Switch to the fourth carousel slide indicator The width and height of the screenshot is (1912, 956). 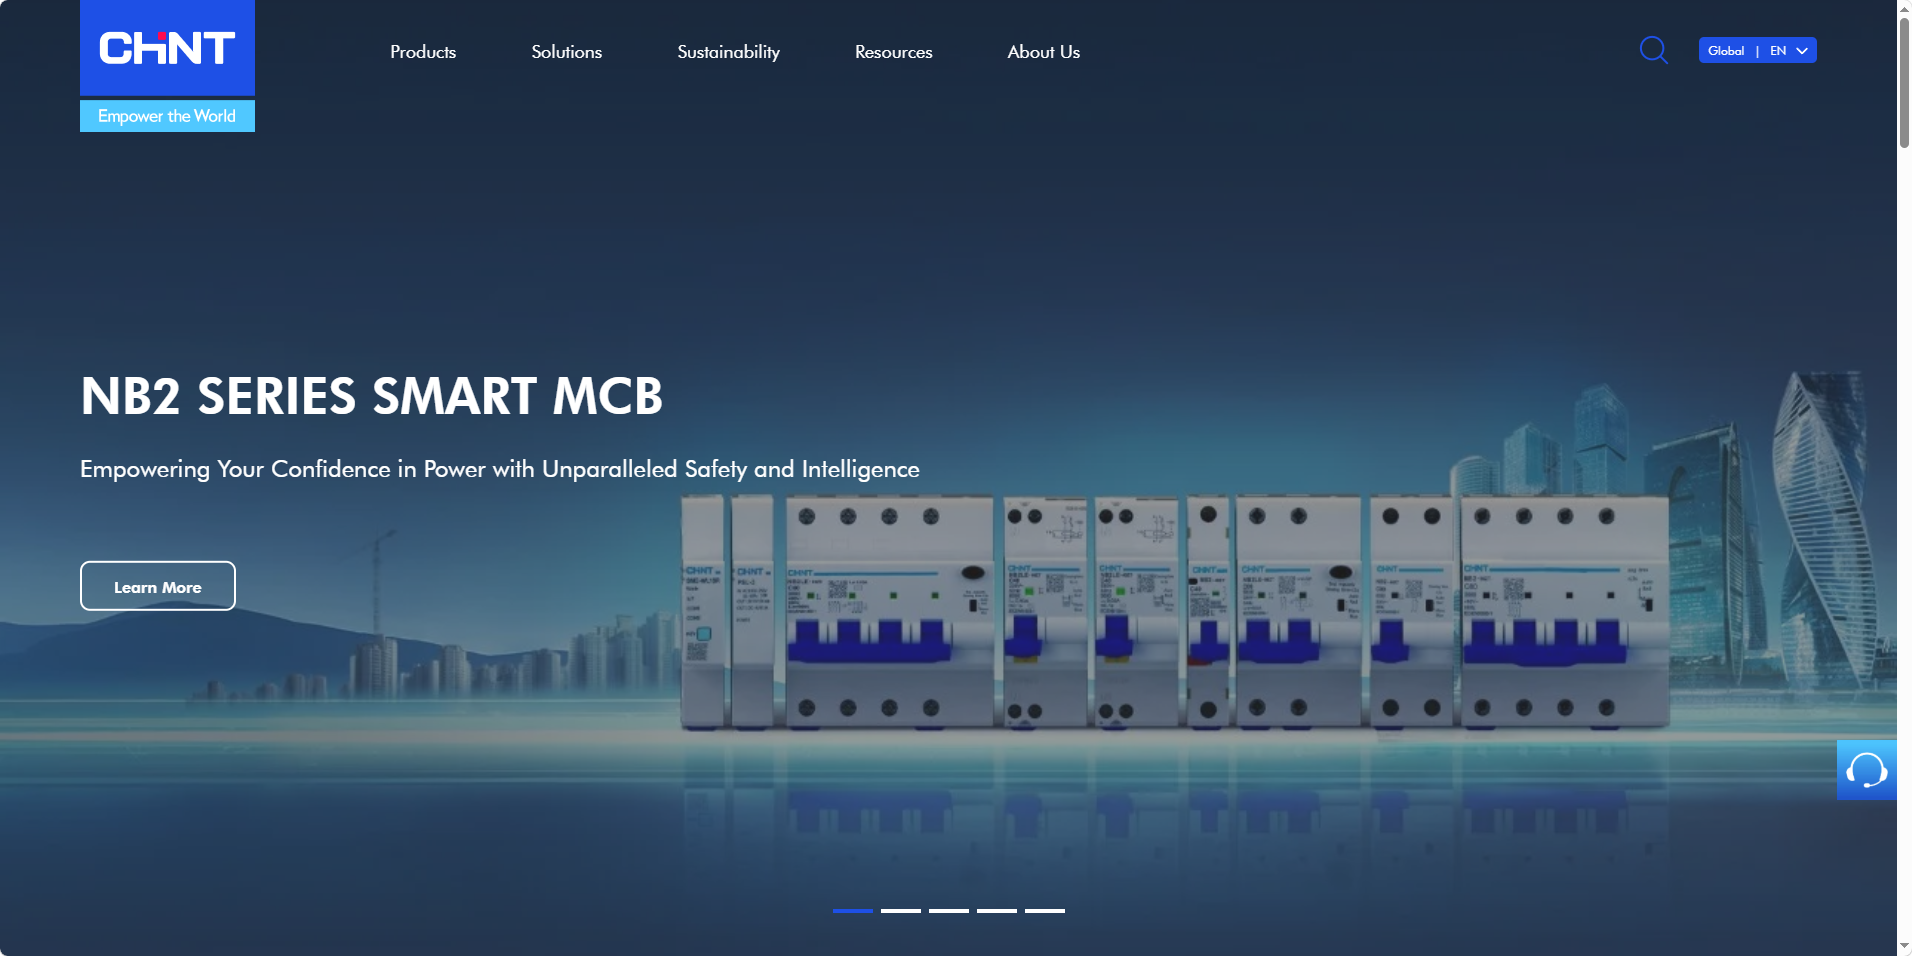point(997,911)
